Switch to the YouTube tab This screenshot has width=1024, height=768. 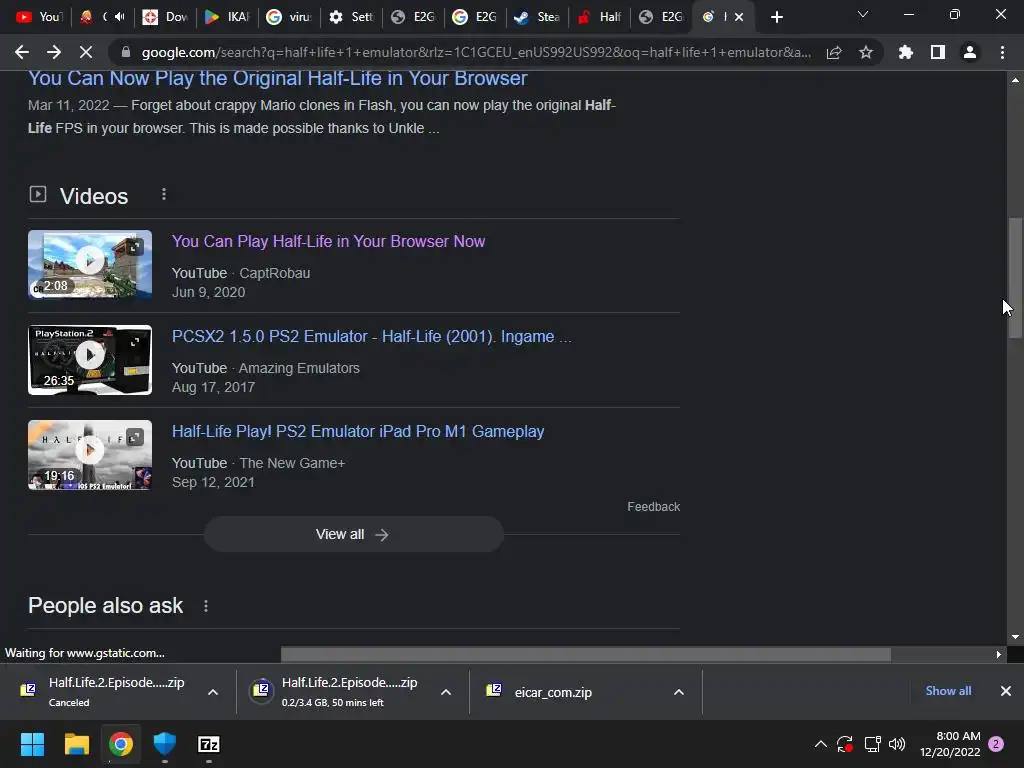point(38,17)
